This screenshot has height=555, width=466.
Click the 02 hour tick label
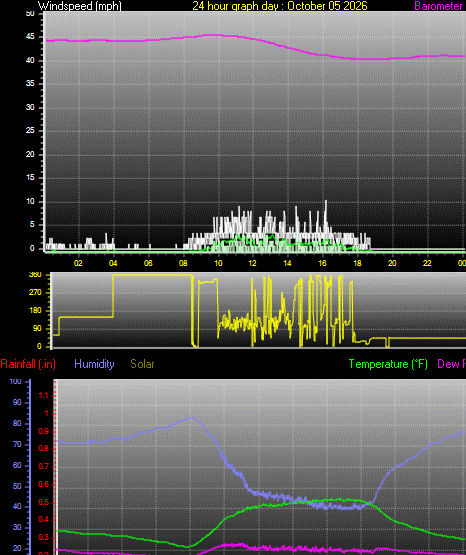[78, 263]
